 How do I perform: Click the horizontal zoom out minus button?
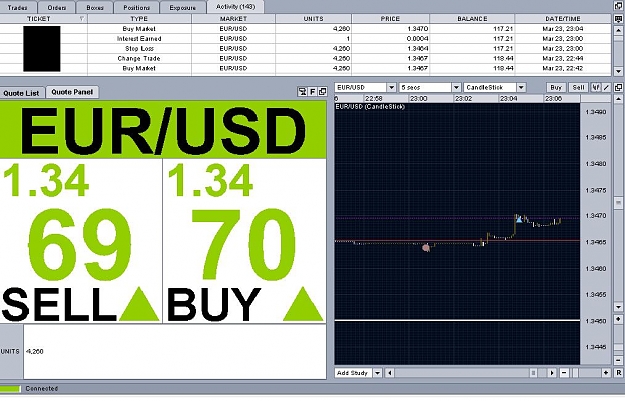pyautogui.click(x=564, y=373)
